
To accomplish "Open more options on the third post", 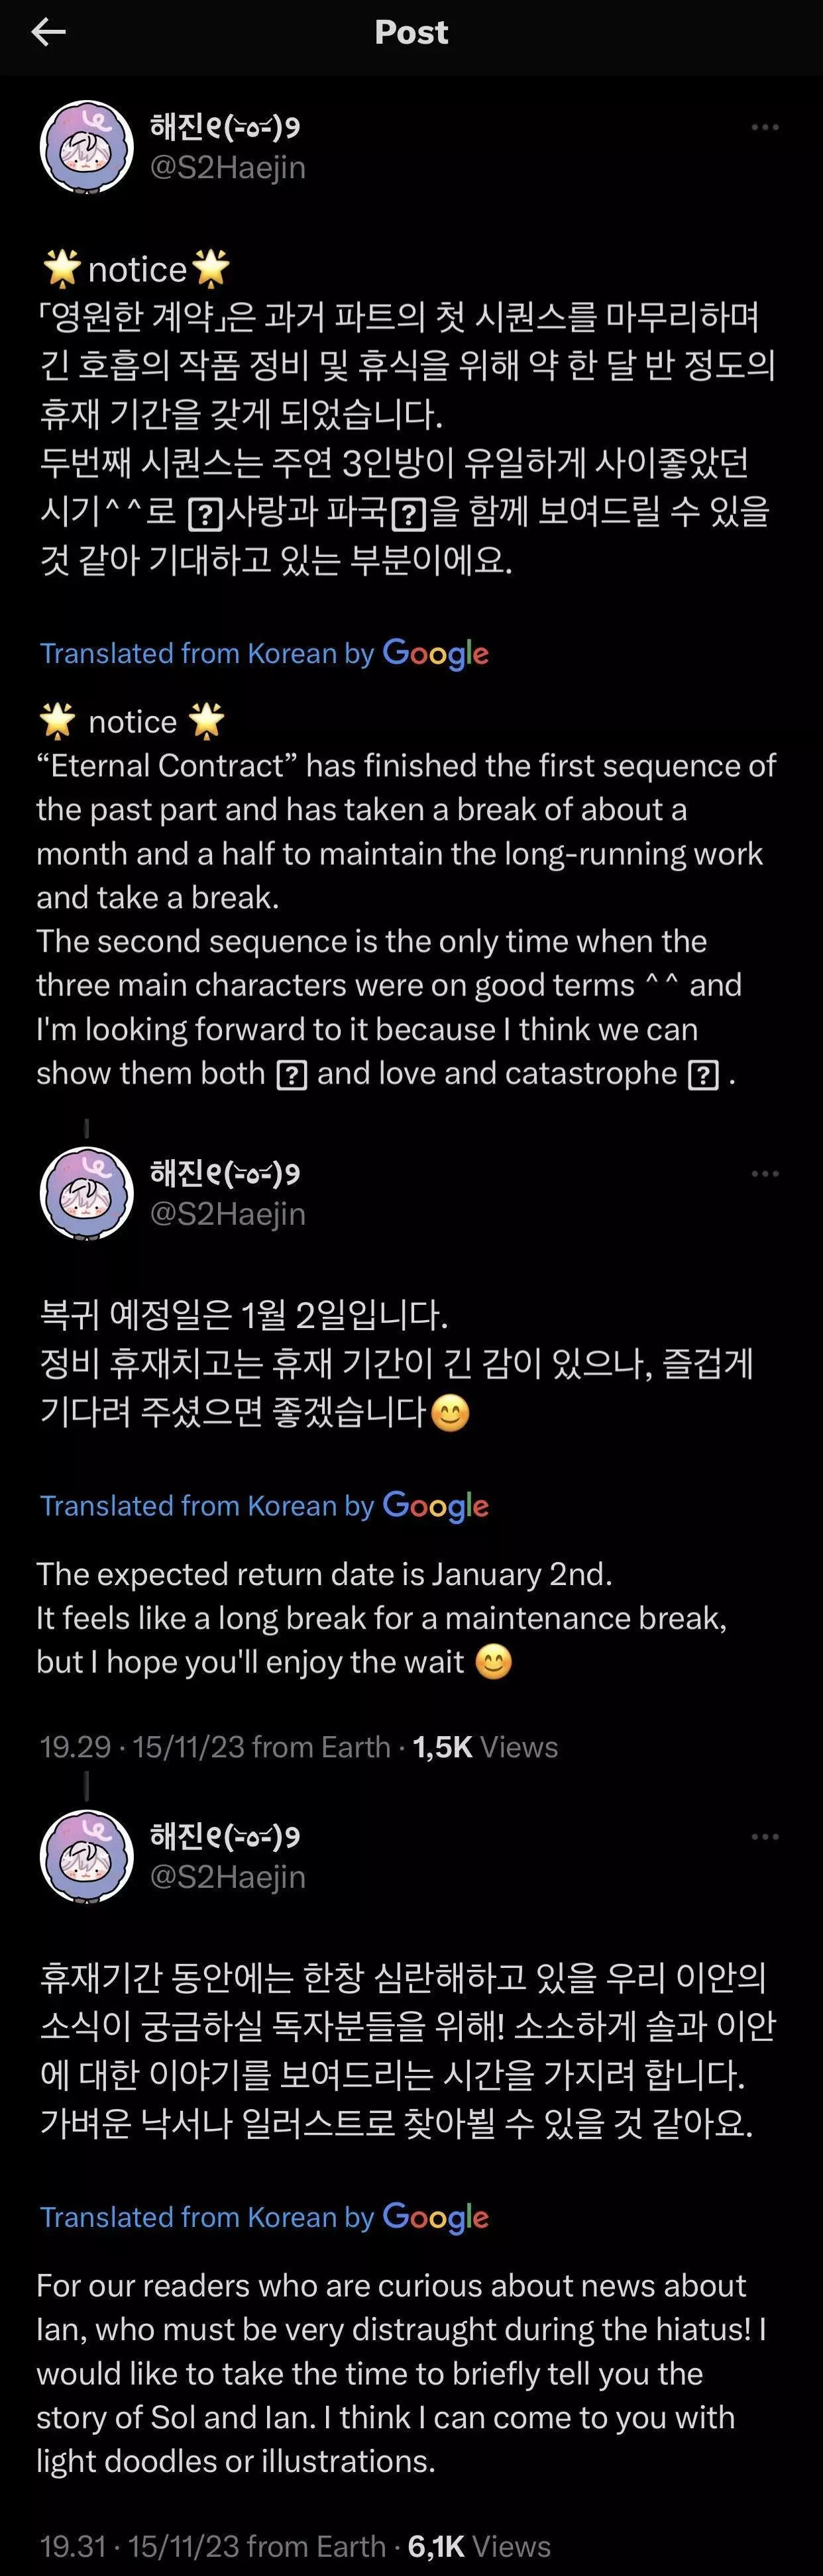I will pos(764,1836).
